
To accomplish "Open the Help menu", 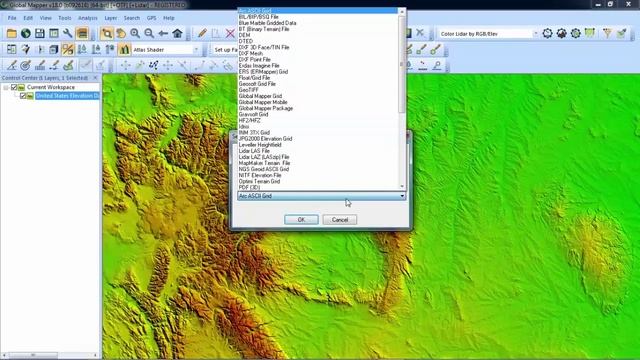I will coord(169,18).
